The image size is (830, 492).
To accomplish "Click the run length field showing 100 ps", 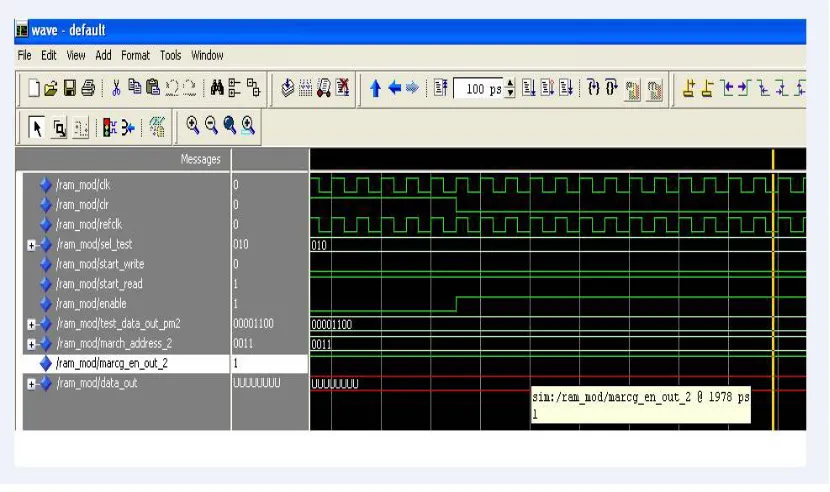I will [479, 88].
